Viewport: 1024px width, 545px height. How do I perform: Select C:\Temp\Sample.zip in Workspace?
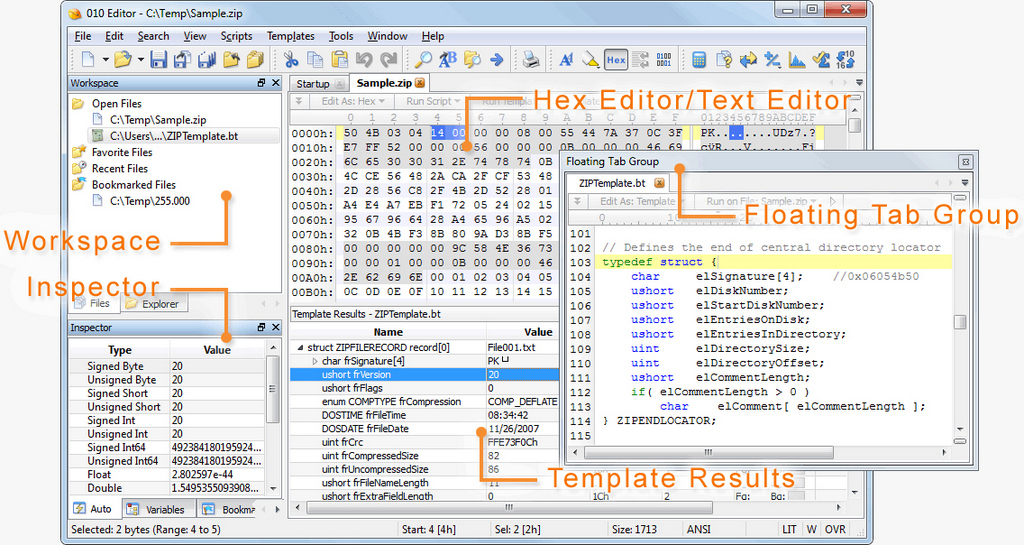(158, 119)
